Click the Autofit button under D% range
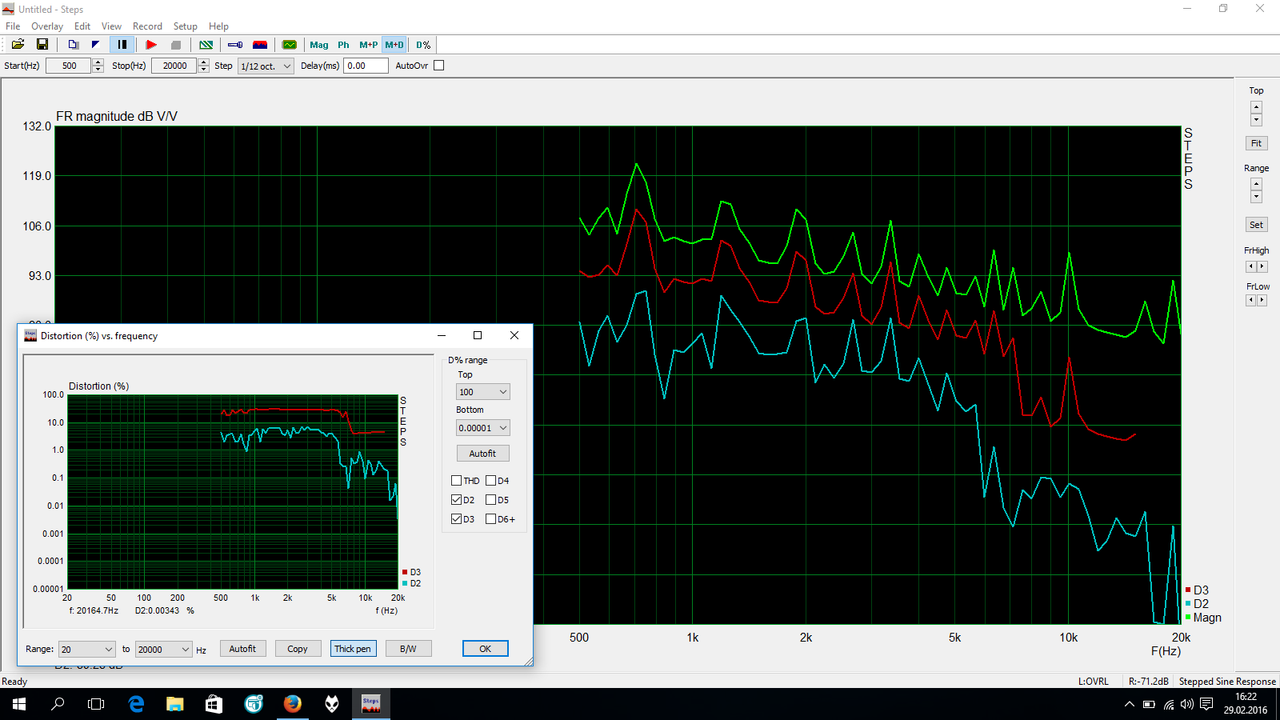1280x720 pixels. click(483, 454)
